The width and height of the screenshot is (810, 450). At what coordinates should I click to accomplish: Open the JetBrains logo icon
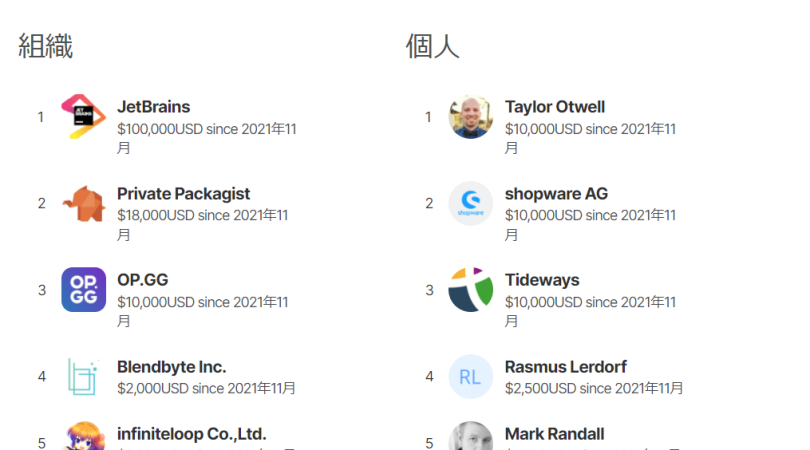[x=84, y=117]
